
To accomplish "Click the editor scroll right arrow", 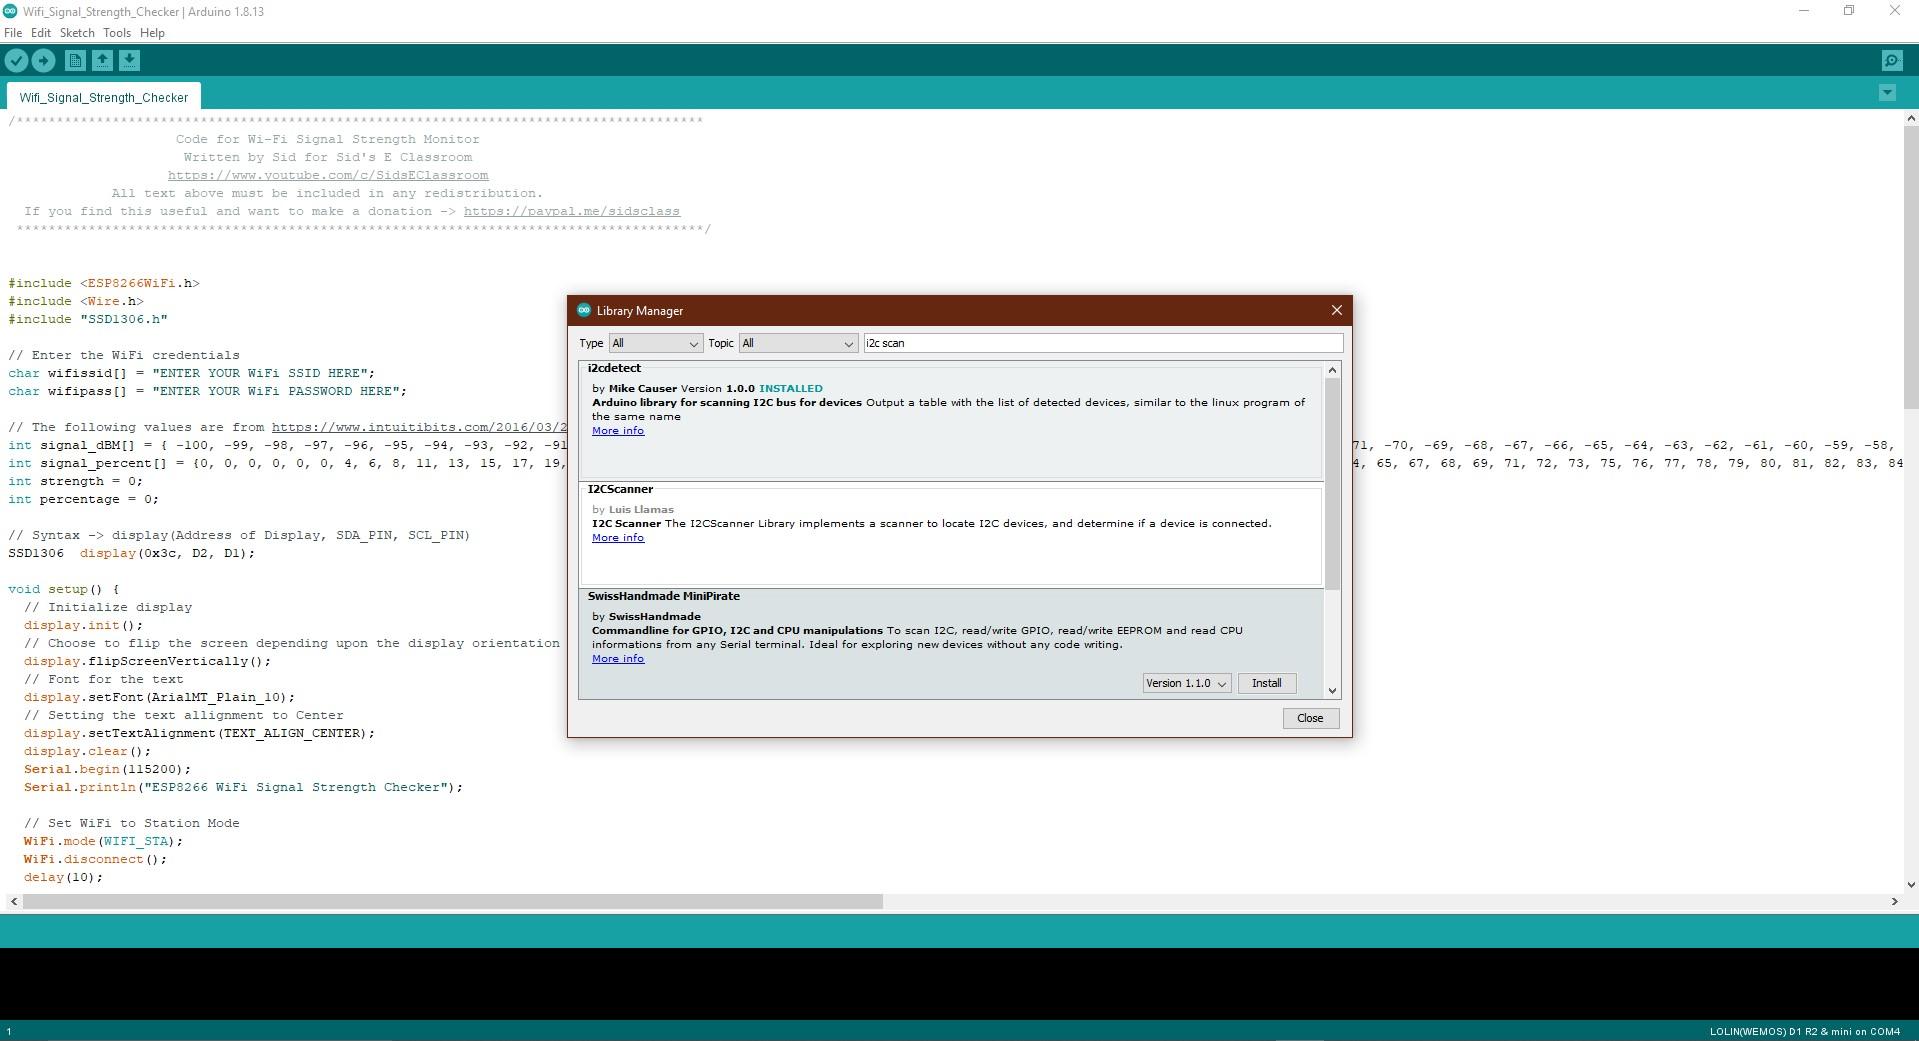I will (x=1894, y=901).
